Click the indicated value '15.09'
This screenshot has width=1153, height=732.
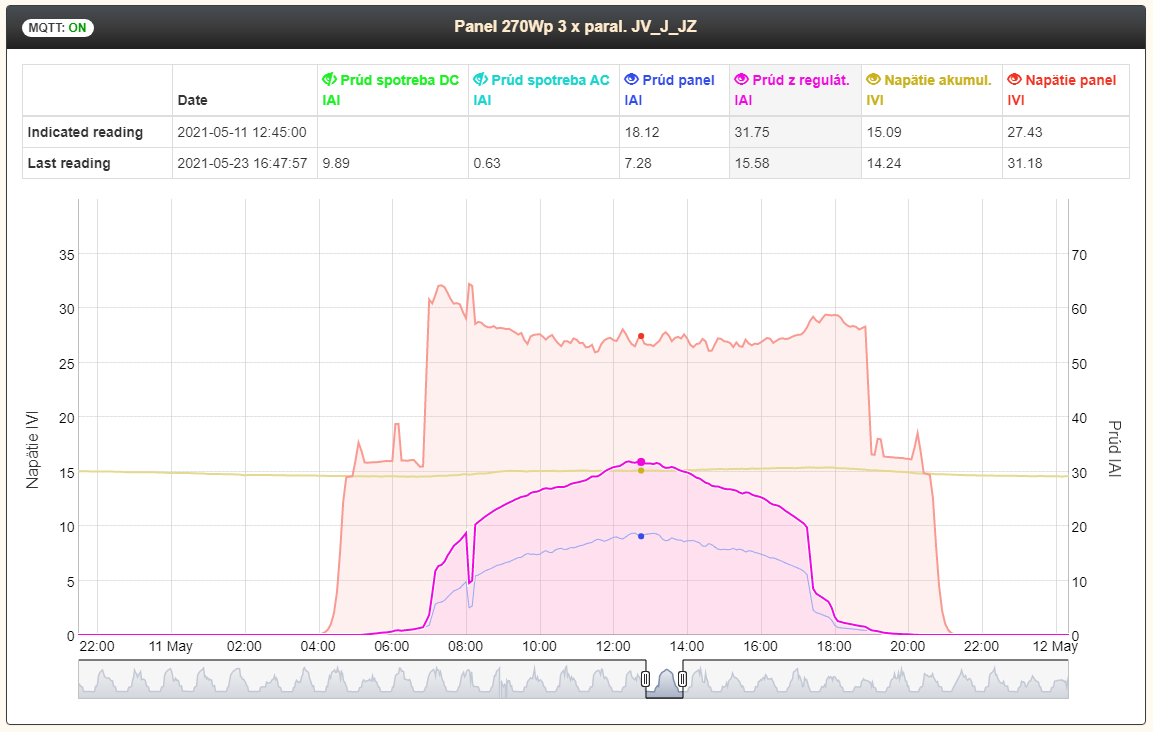click(x=885, y=132)
